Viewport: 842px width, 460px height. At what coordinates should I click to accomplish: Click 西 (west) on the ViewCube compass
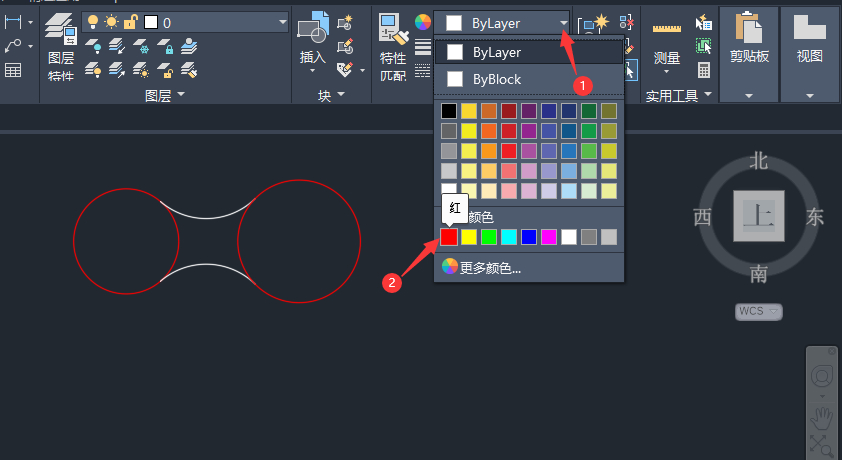point(702,217)
